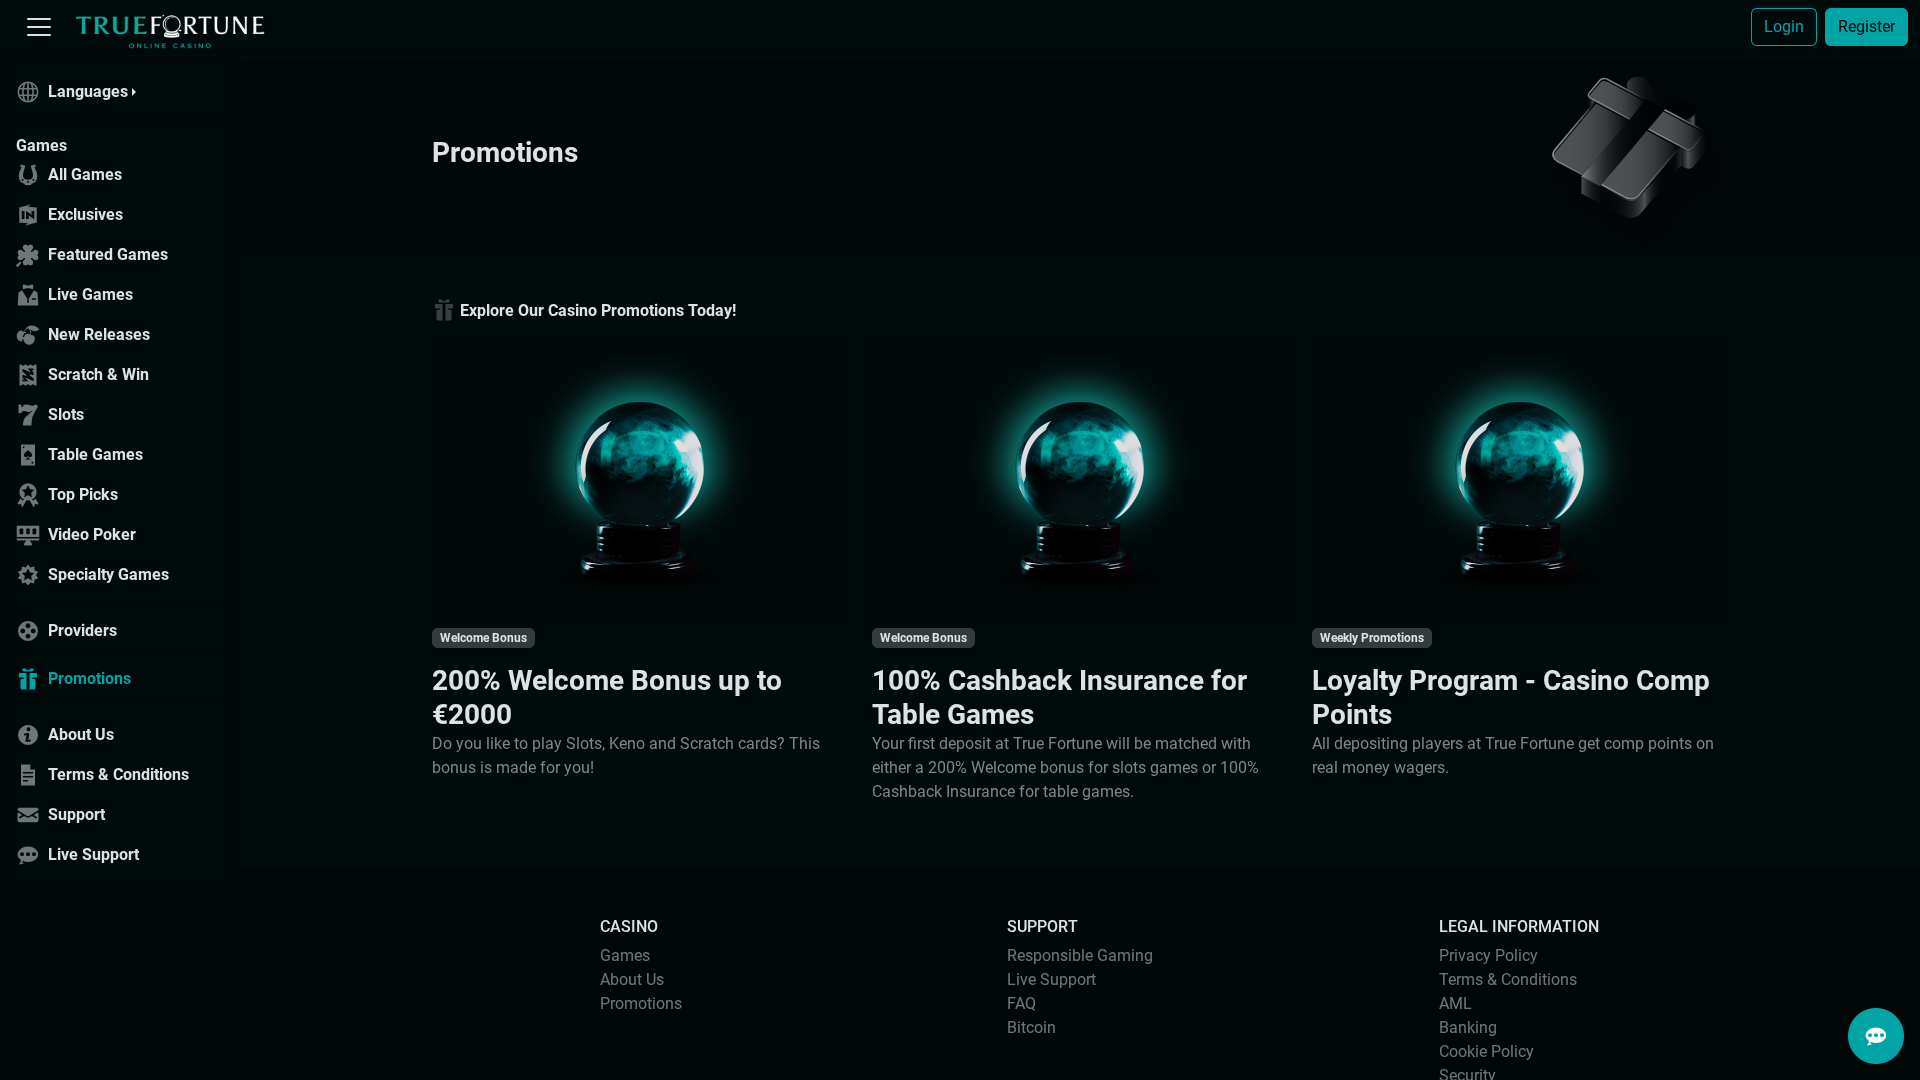Click the Specialty Games gear icon
The image size is (1920, 1080).
28,575
